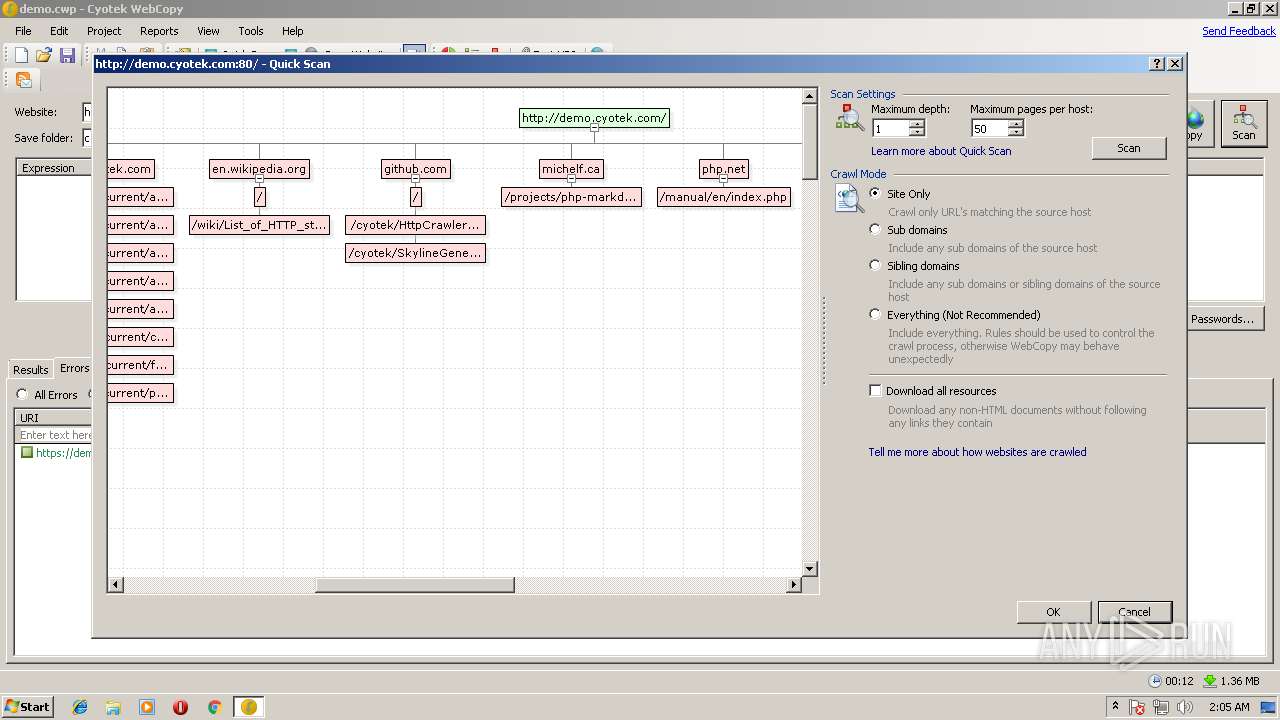Click the Action Center flag tray icon

click(x=1138, y=707)
